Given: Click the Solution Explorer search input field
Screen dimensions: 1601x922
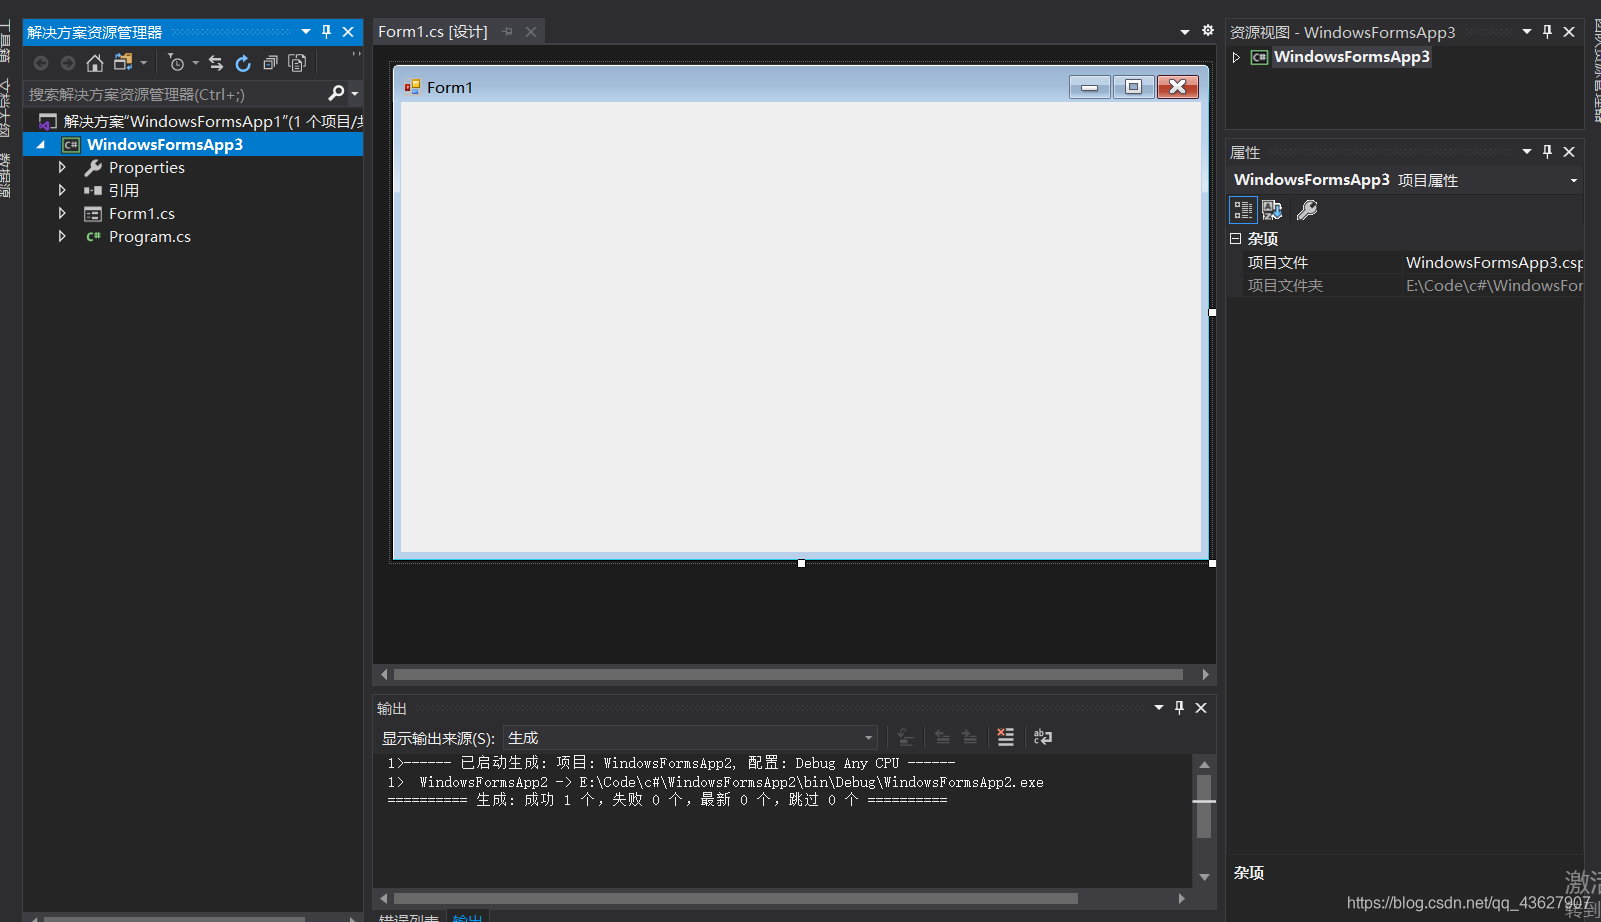Looking at the screenshot, I should click(175, 94).
